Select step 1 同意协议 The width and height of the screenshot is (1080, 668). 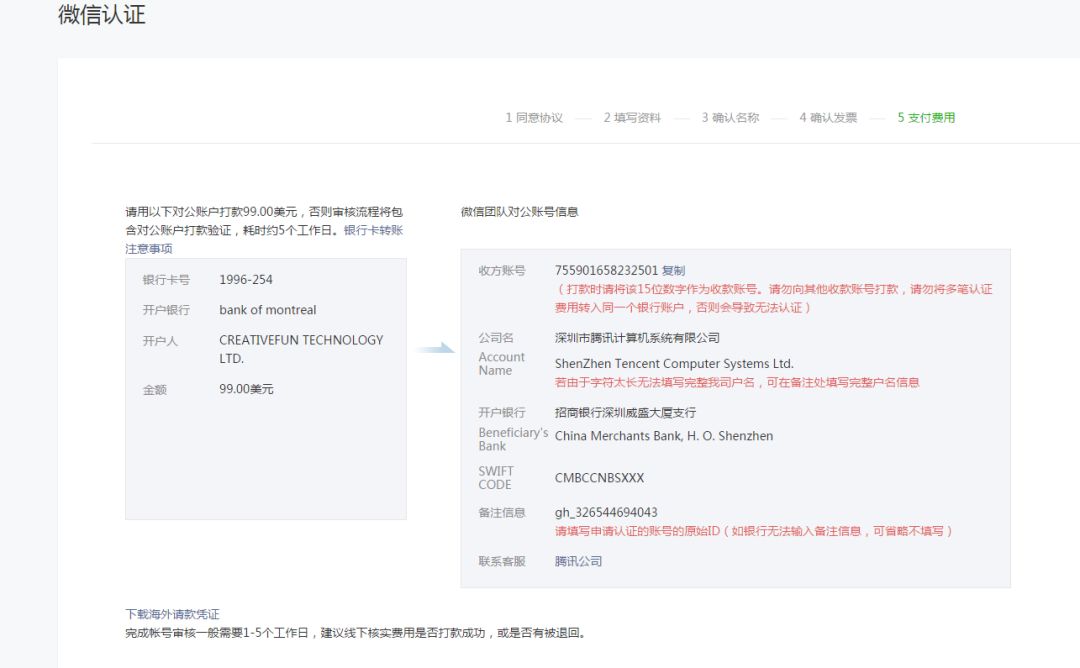[534, 118]
